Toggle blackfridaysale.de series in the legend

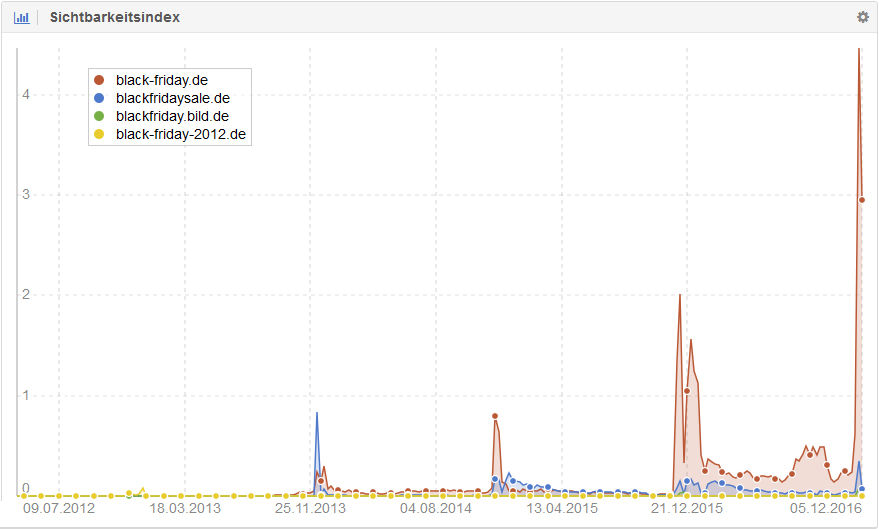173,98
